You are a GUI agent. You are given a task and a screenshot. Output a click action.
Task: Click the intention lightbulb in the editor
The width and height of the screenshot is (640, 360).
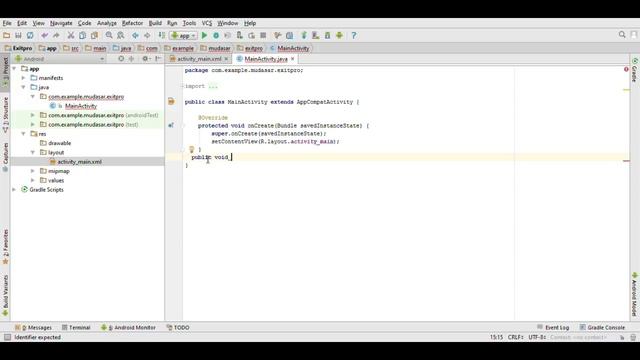coord(191,149)
